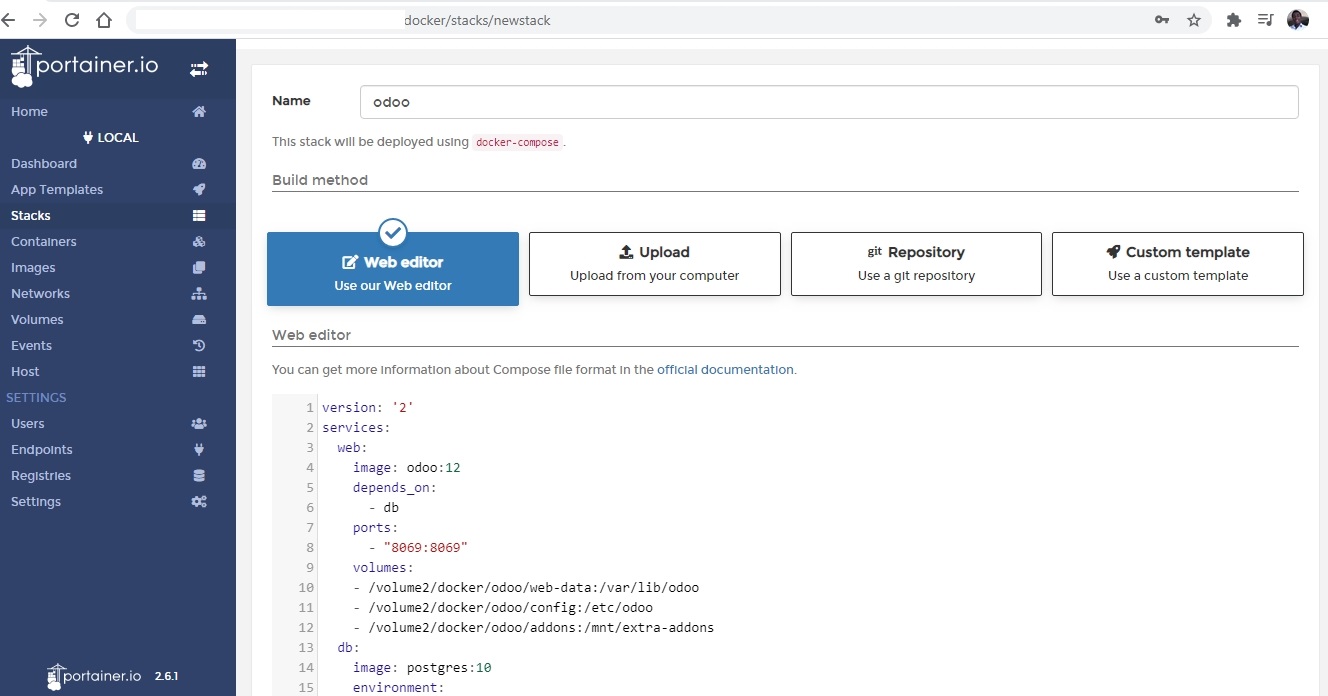Reload the page in browser
Viewport: 1328px width, 696px height.
click(x=72, y=20)
